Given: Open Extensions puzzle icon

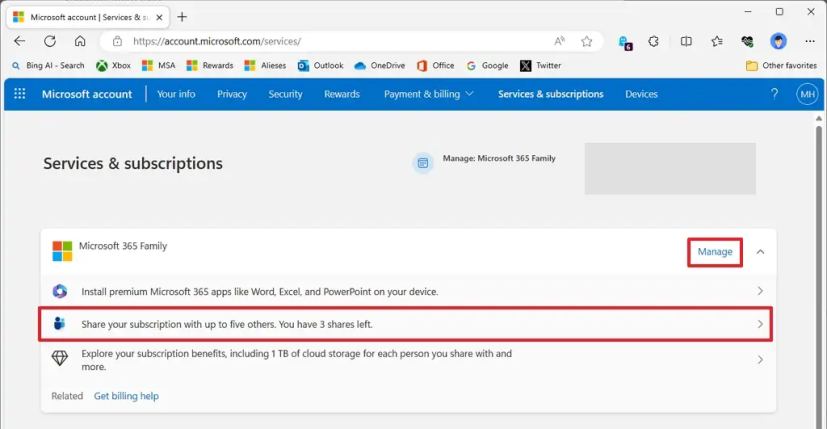Looking at the screenshot, I should click(653, 41).
